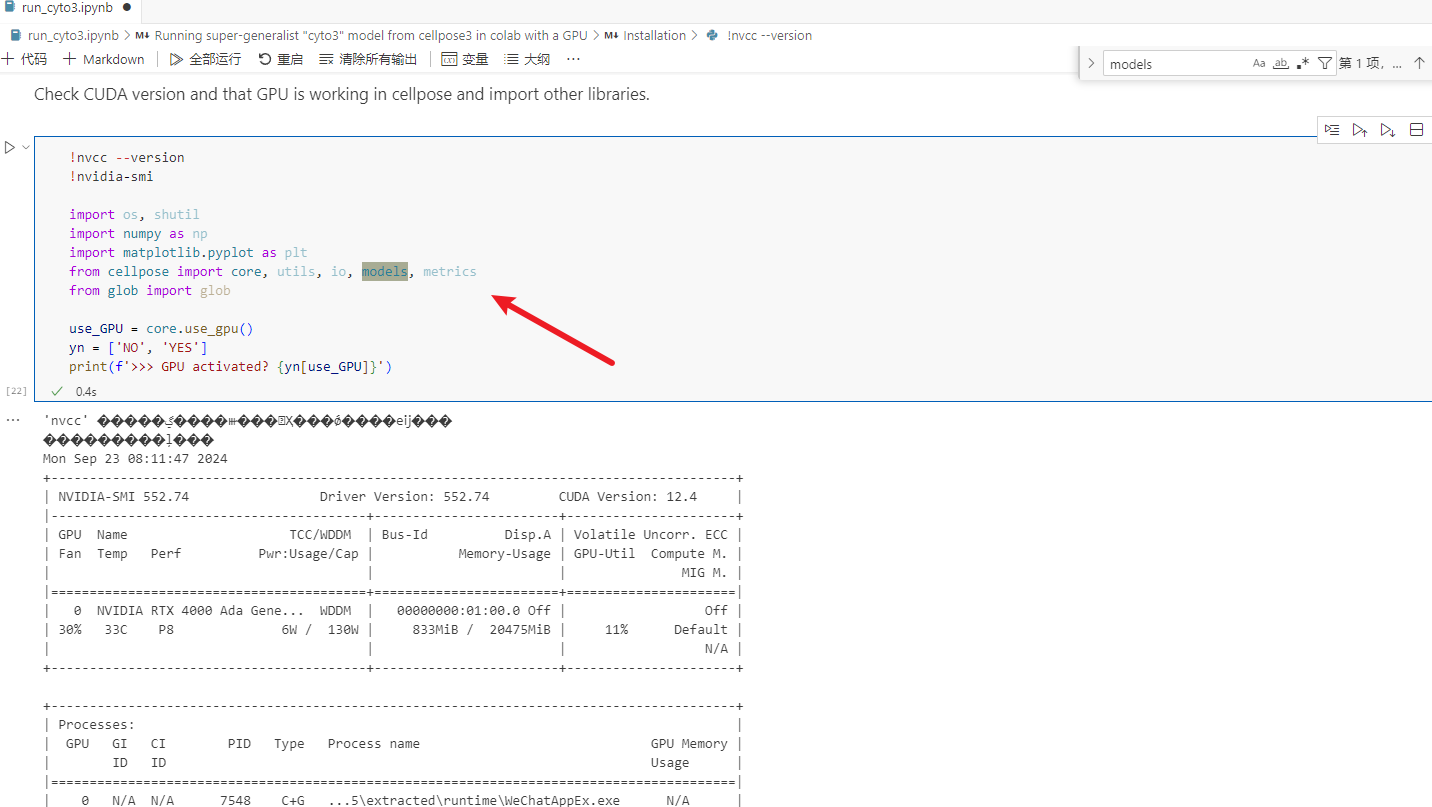Toggle regular expression search in find widget
Image resolution: width=1432 pixels, height=807 pixels.
[x=1302, y=63]
